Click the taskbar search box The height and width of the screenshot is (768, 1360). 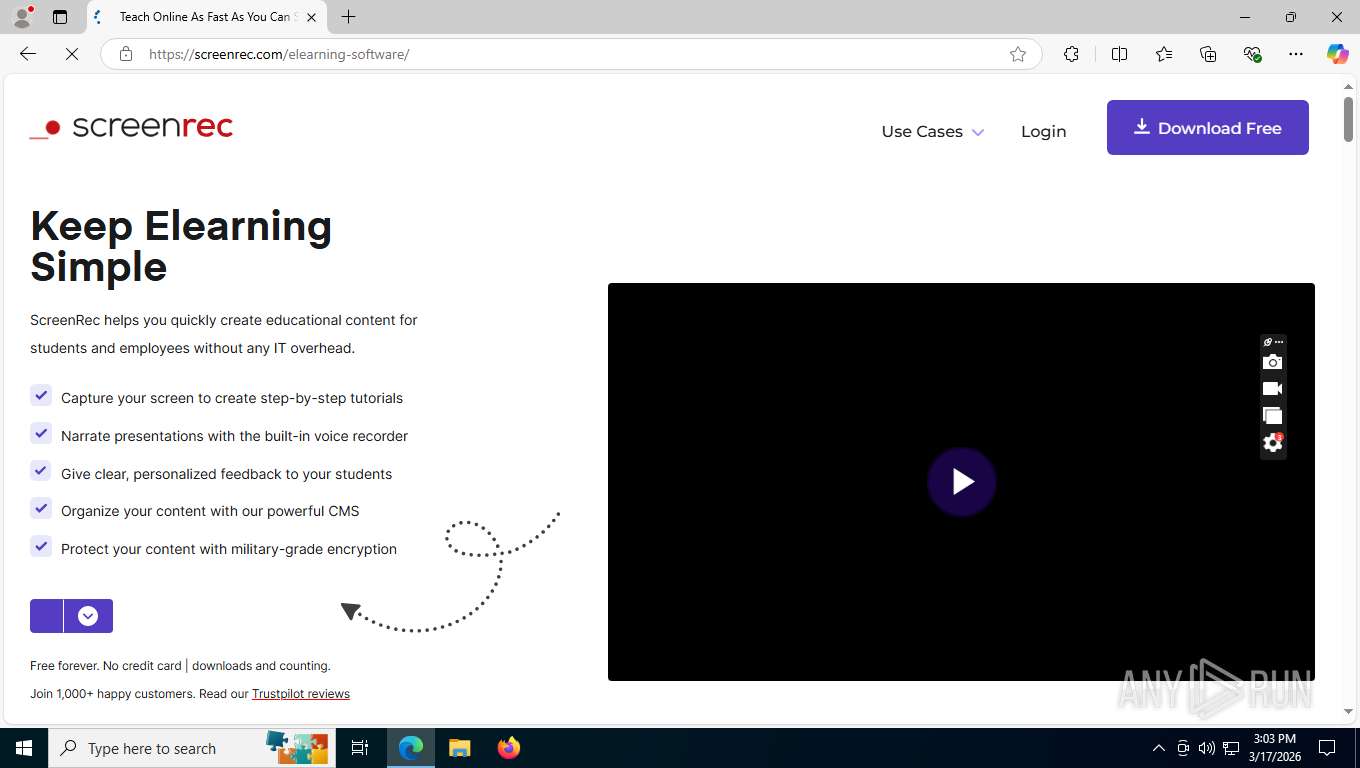coord(190,748)
